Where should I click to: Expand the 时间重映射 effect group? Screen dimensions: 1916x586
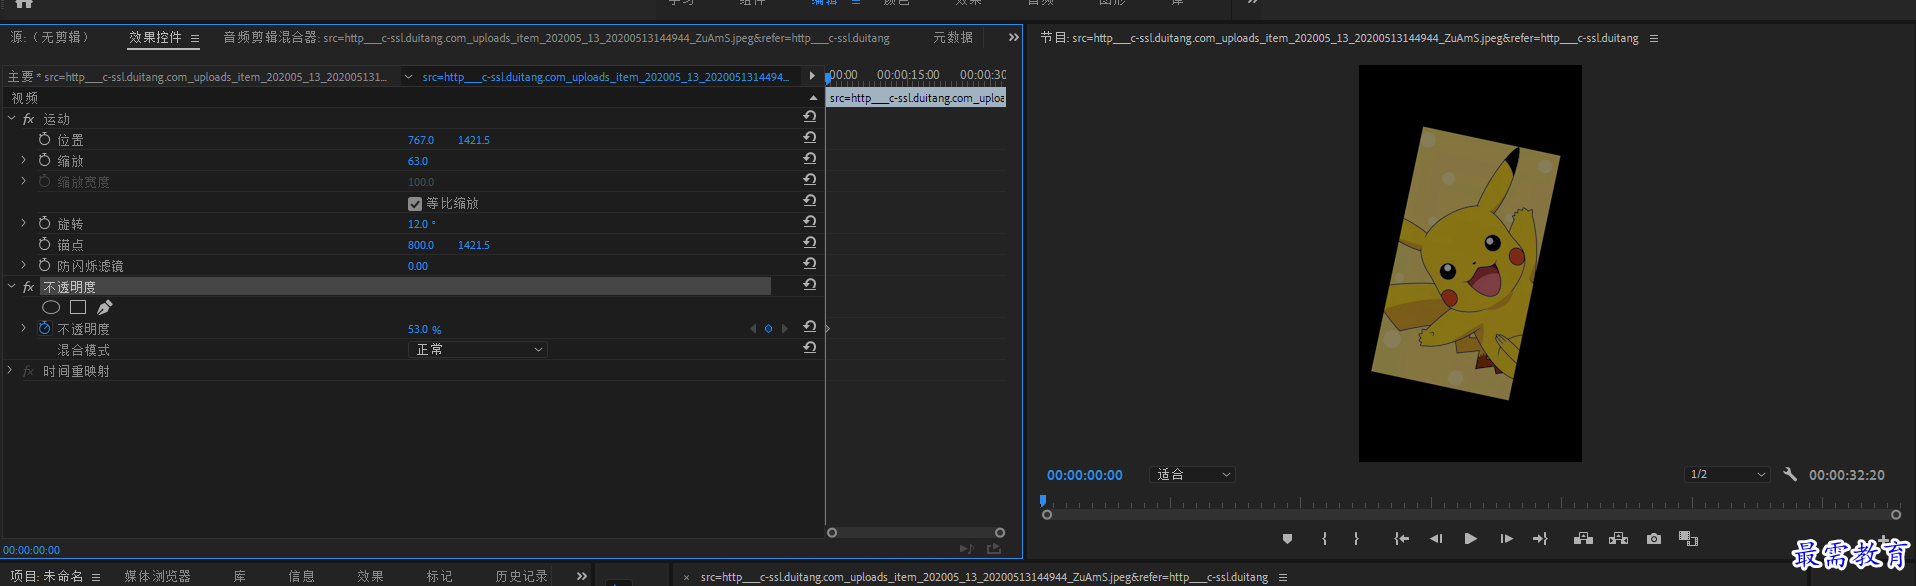point(10,370)
